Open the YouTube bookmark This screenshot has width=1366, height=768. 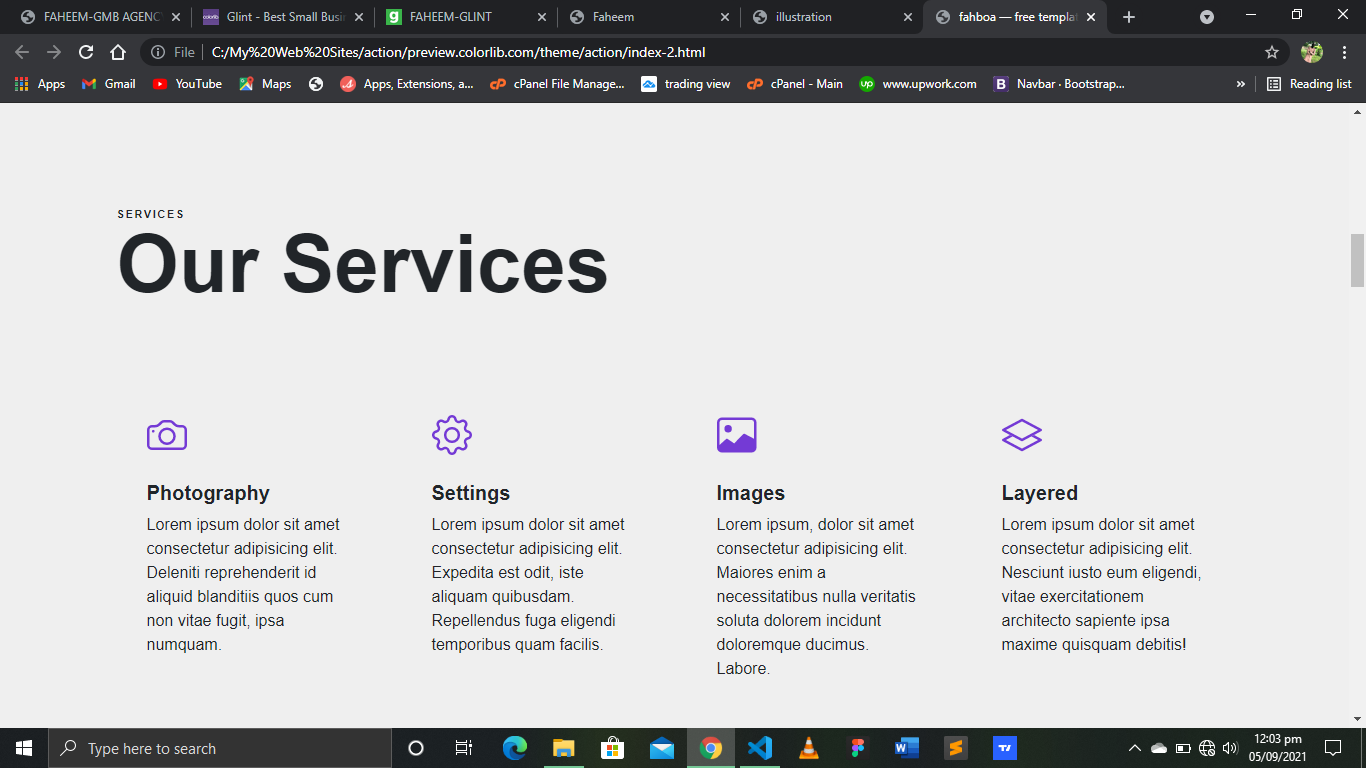click(187, 84)
